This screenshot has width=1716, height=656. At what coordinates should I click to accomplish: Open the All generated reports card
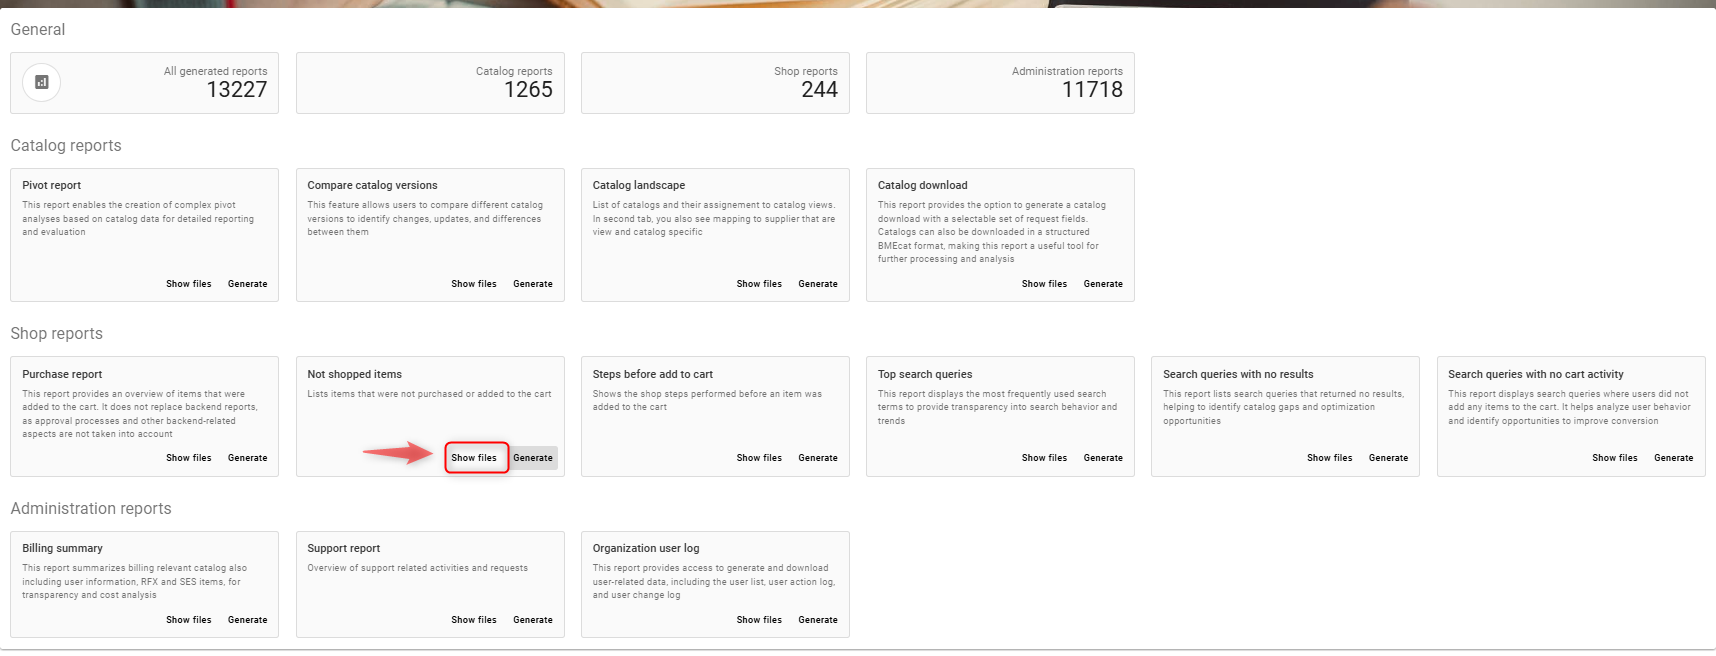[160, 83]
